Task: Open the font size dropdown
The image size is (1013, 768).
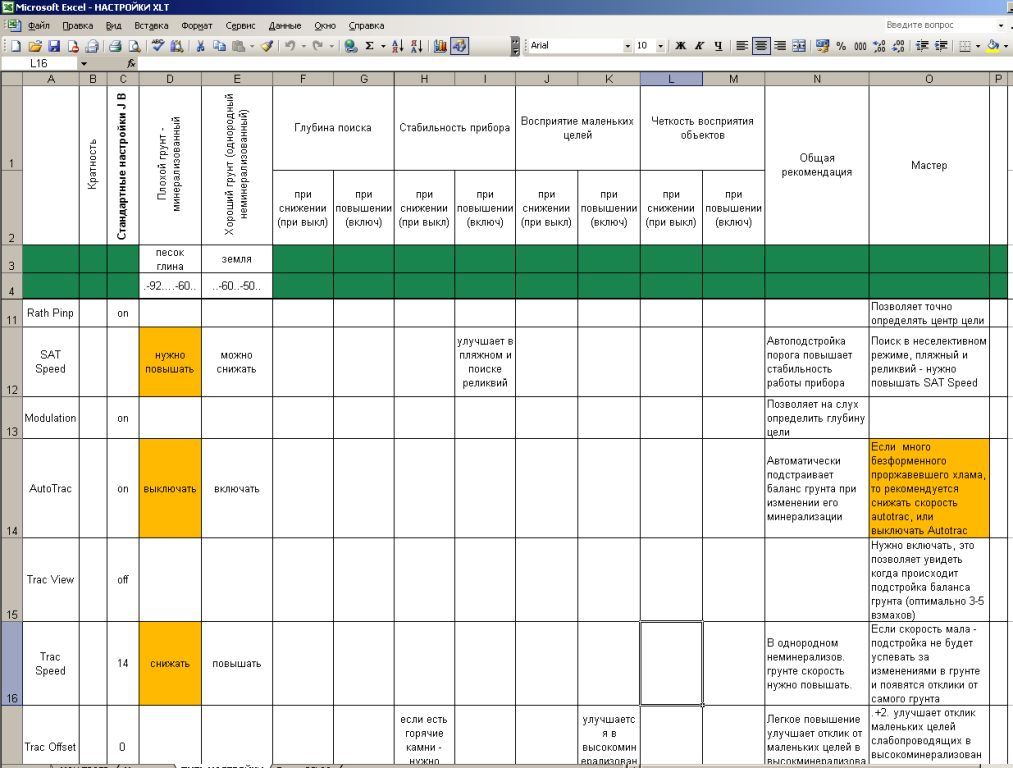Action: coord(660,46)
